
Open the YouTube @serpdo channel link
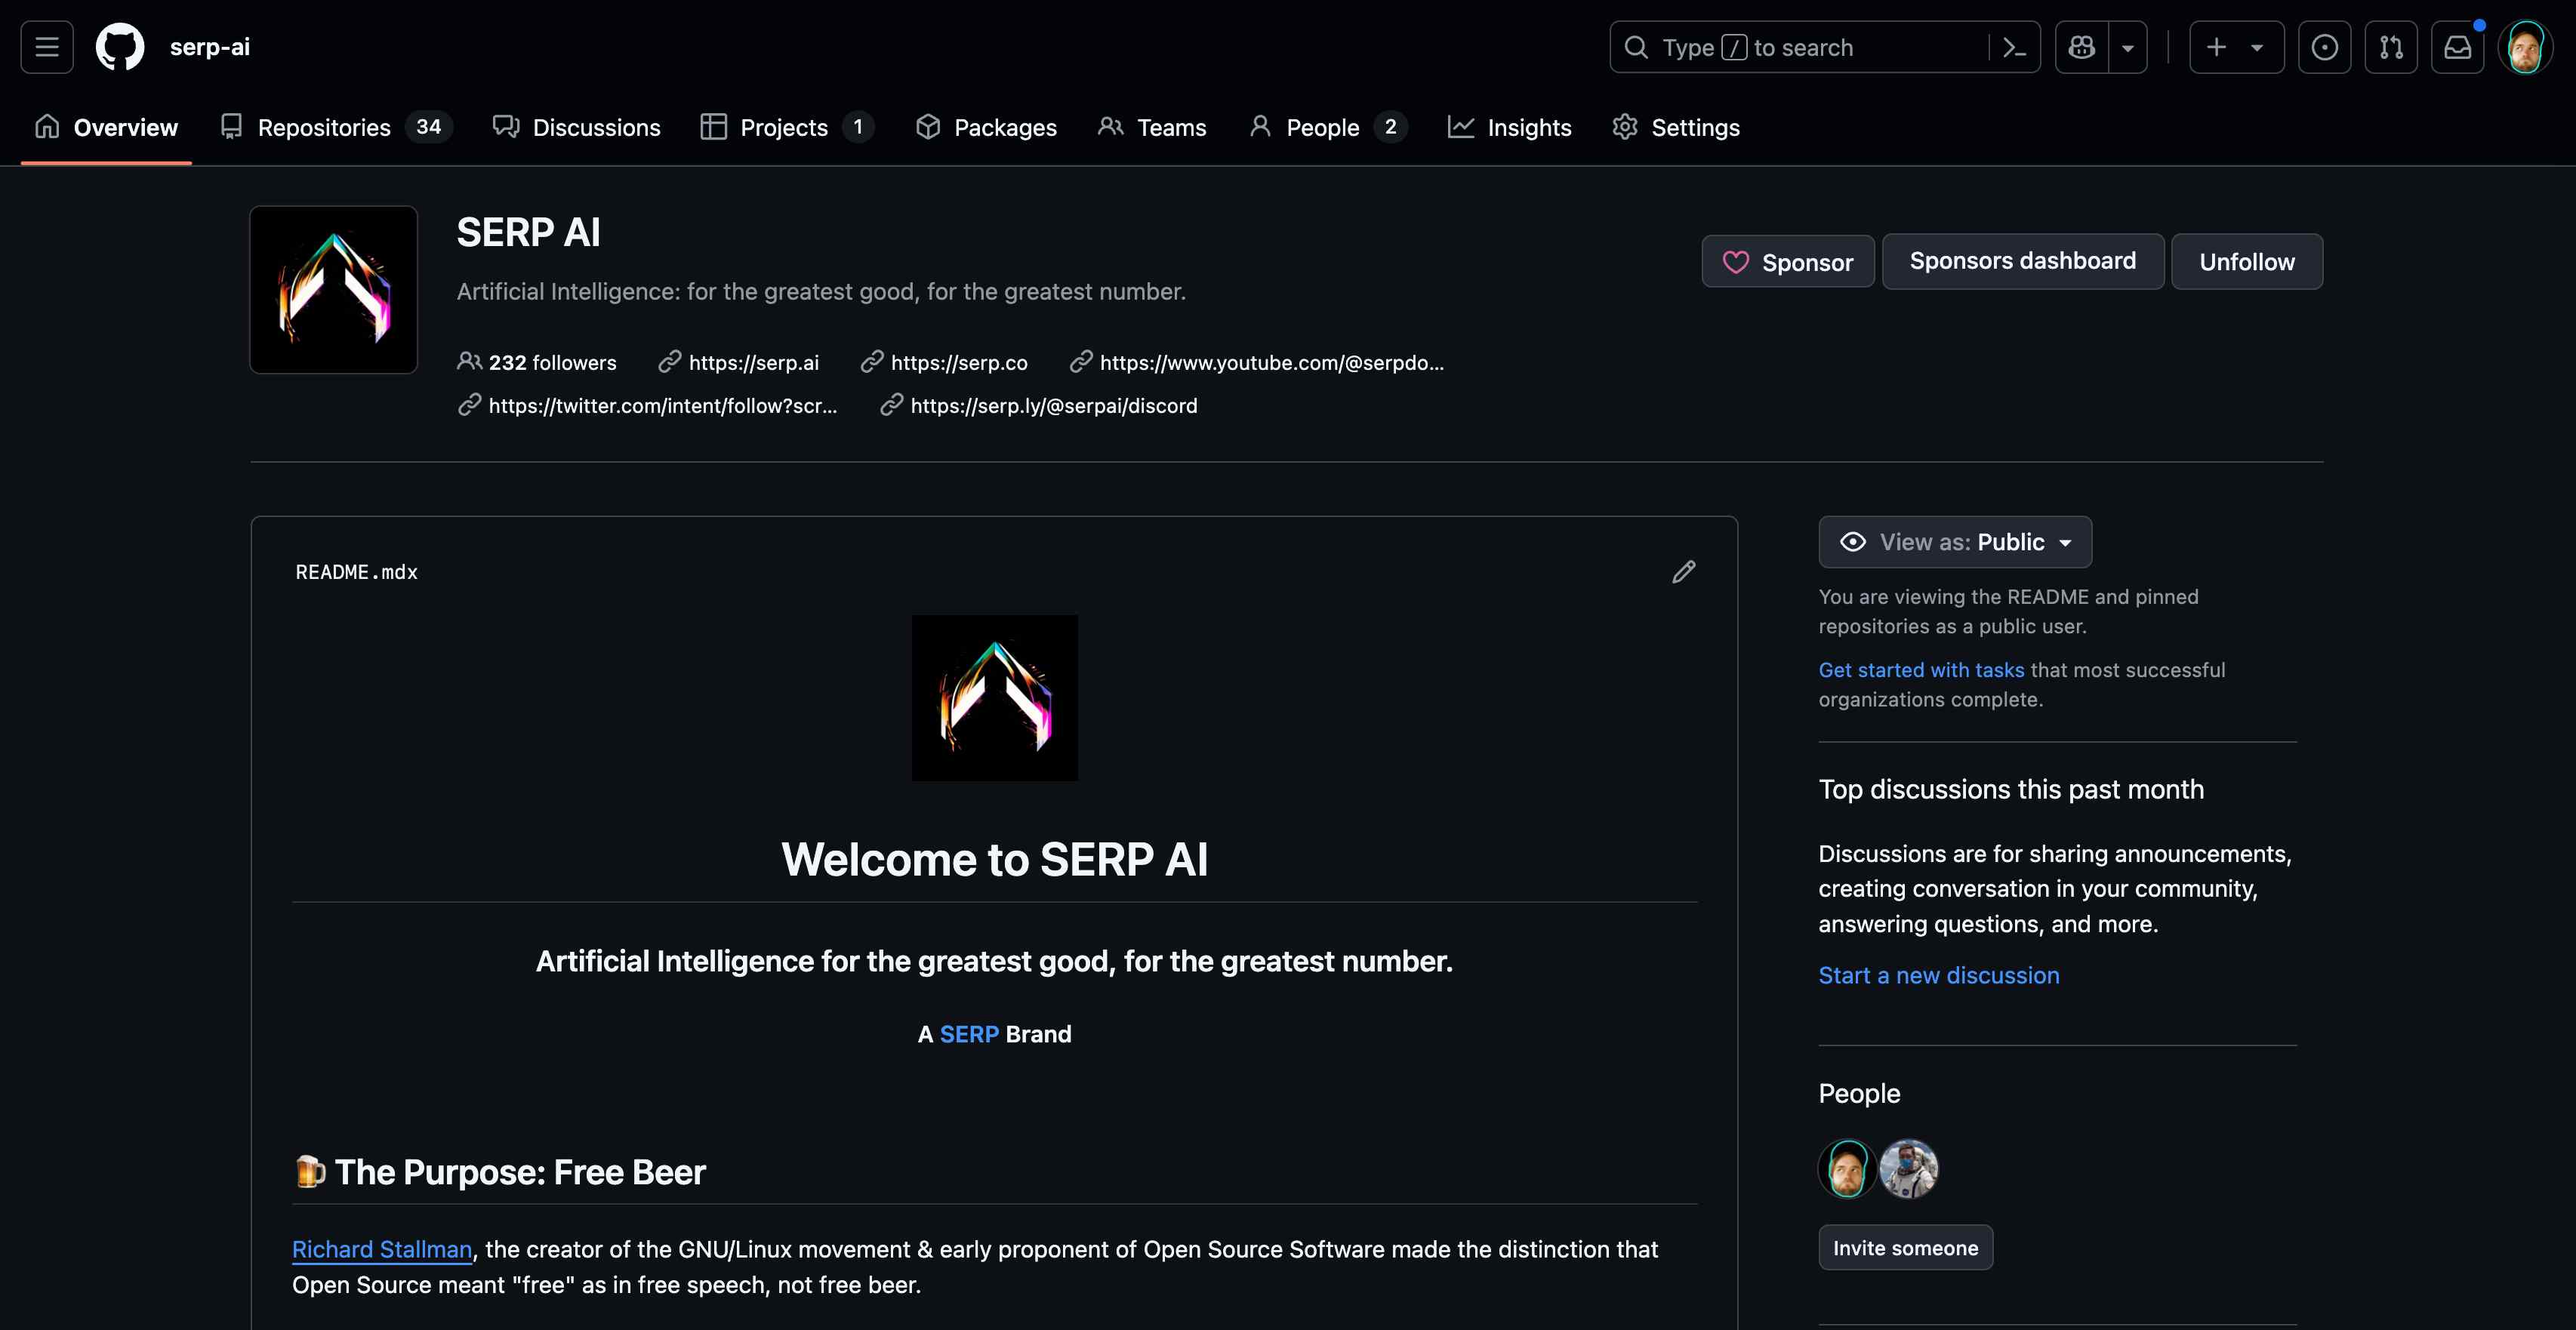pos(1271,362)
